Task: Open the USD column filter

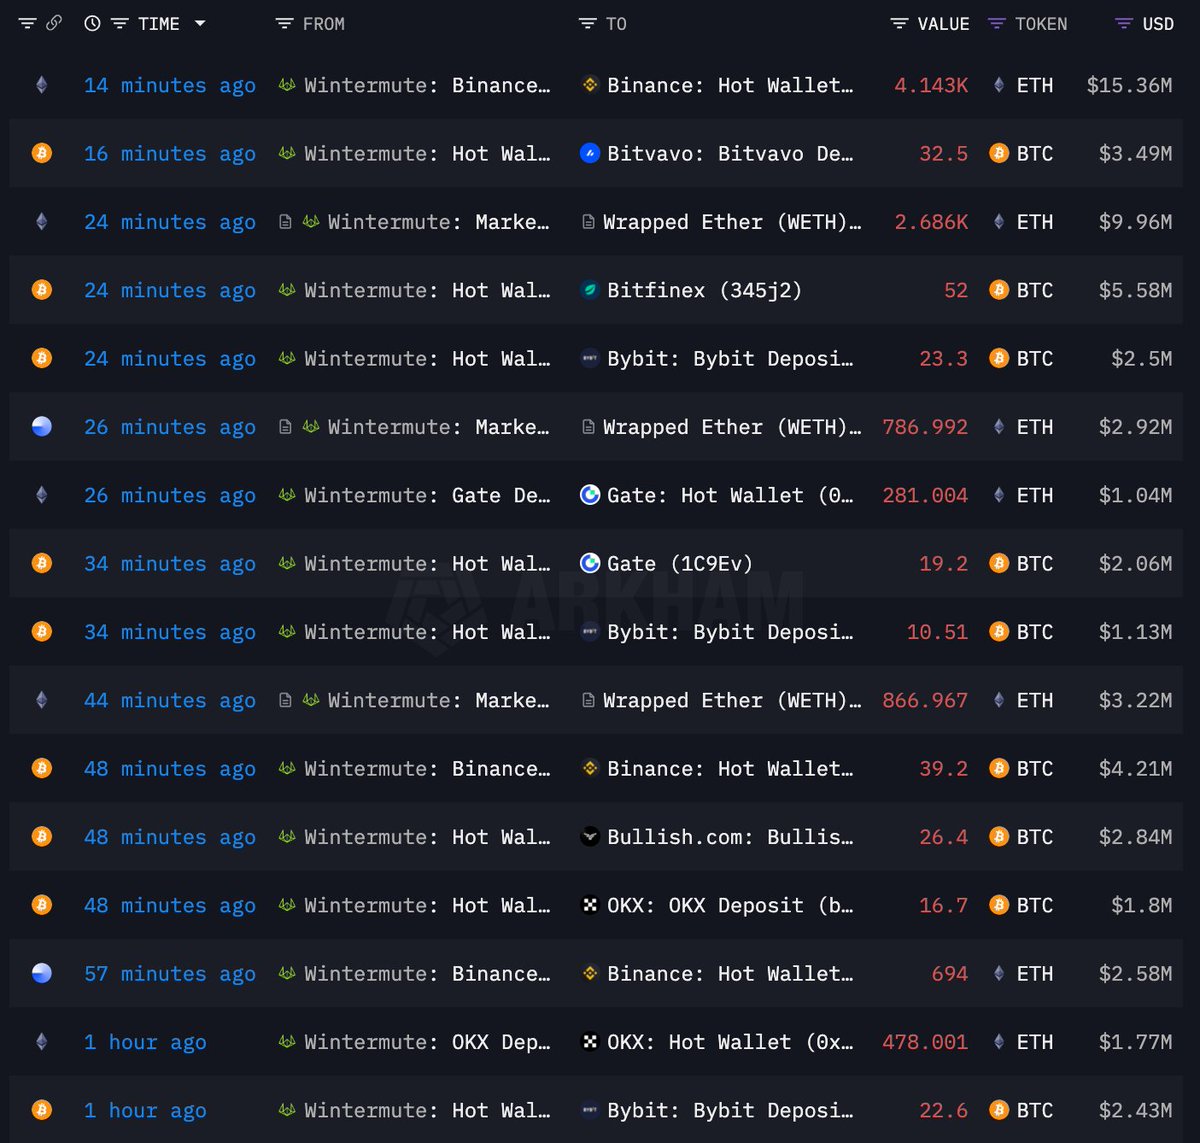Action: [x=1124, y=23]
